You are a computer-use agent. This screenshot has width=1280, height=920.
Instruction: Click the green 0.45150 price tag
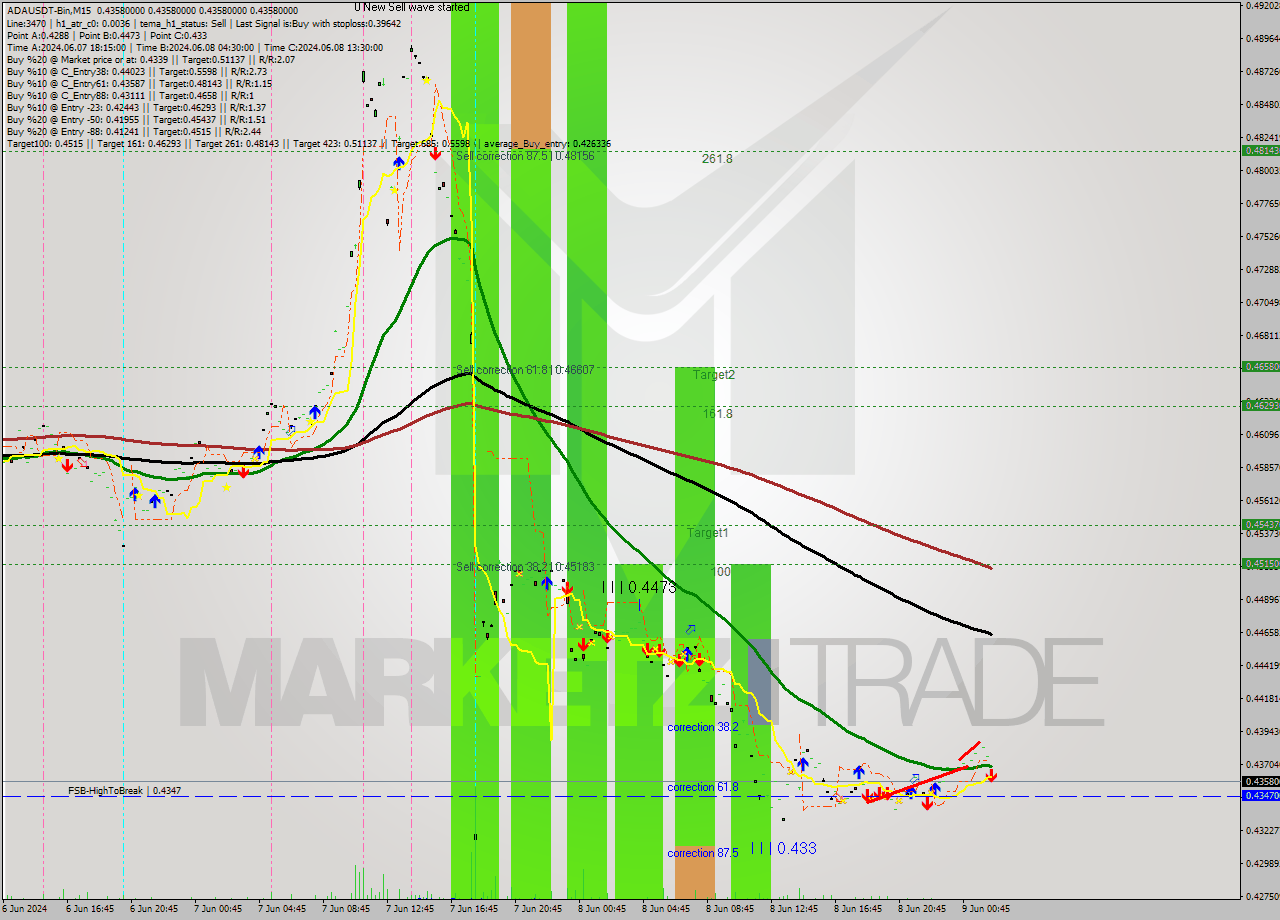[1260, 563]
